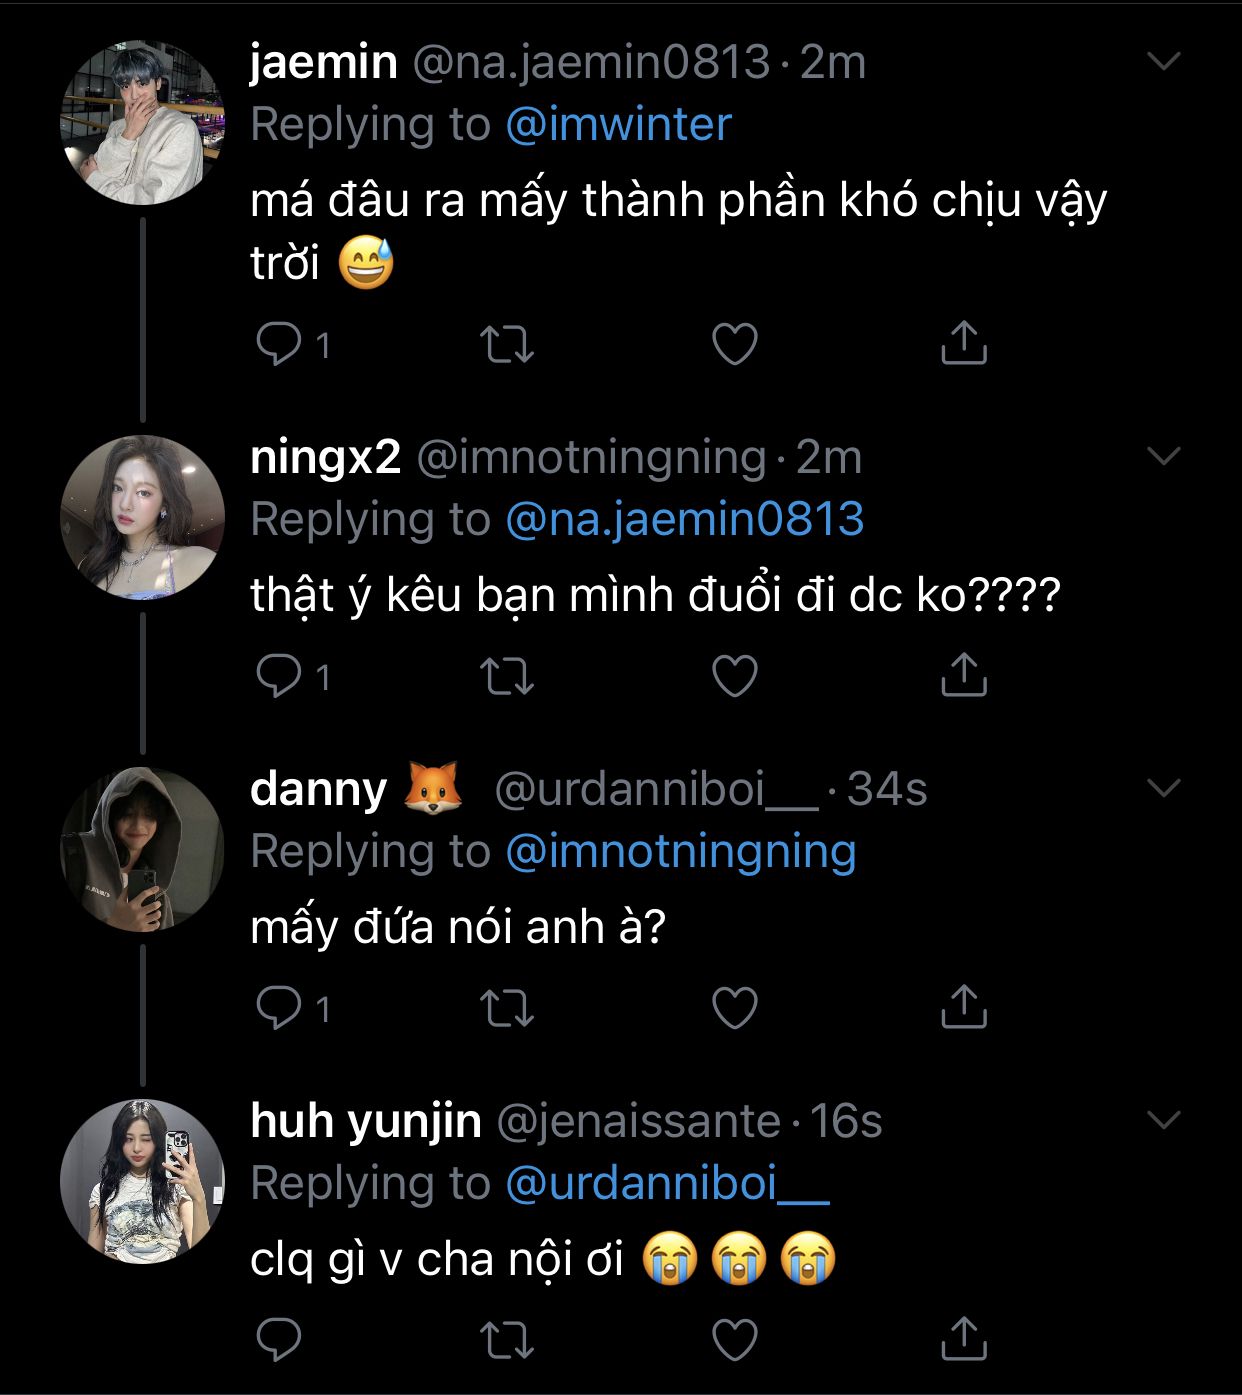Reply to huh yunjin's tweet
Viewport: 1242px width, 1395px height.
pos(278,1340)
